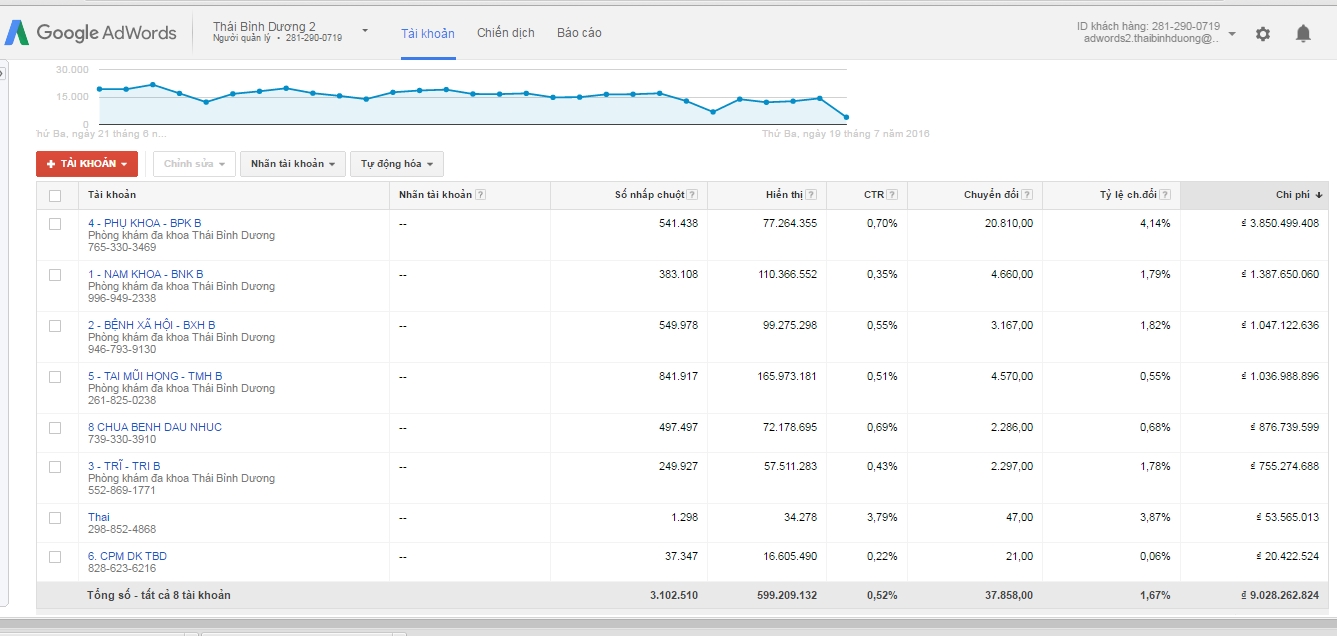
Task: Click the CTR value 3,79%
Action: pos(881,517)
